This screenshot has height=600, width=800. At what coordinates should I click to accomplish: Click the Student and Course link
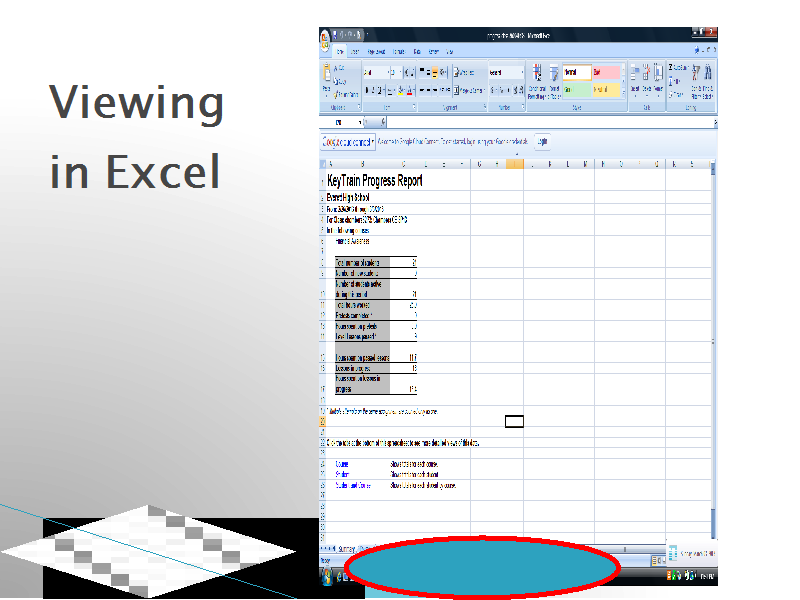(x=353, y=485)
